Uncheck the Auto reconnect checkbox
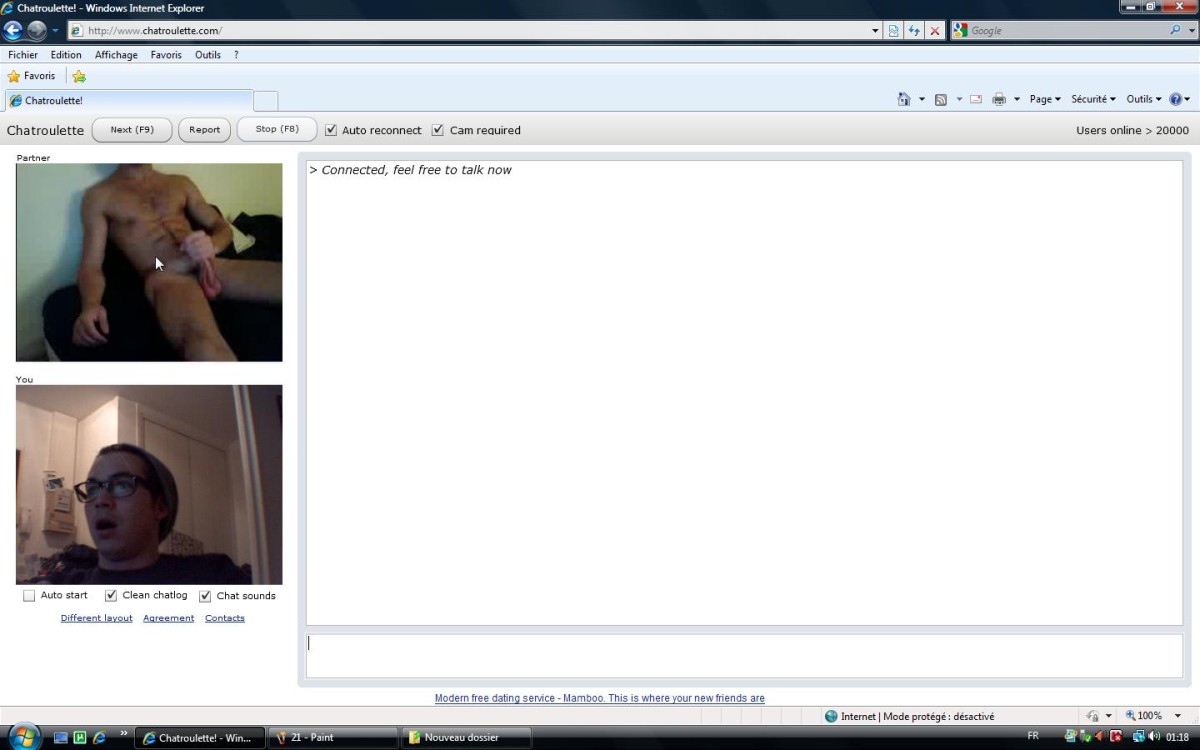Image resolution: width=1200 pixels, height=750 pixels. pyautogui.click(x=331, y=130)
